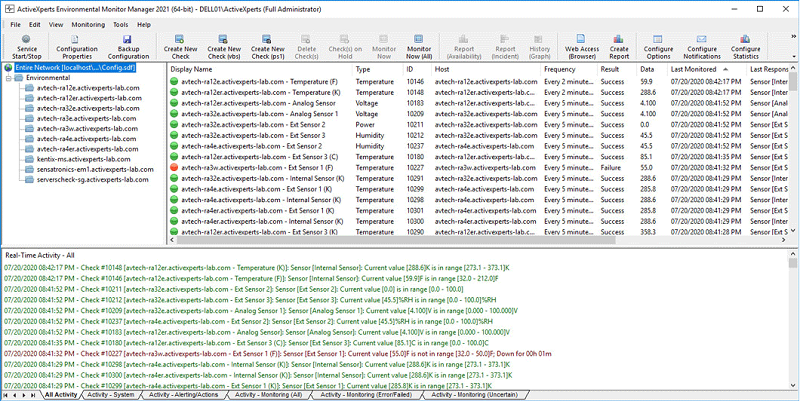Open the Monitoring menu

(x=88, y=23)
